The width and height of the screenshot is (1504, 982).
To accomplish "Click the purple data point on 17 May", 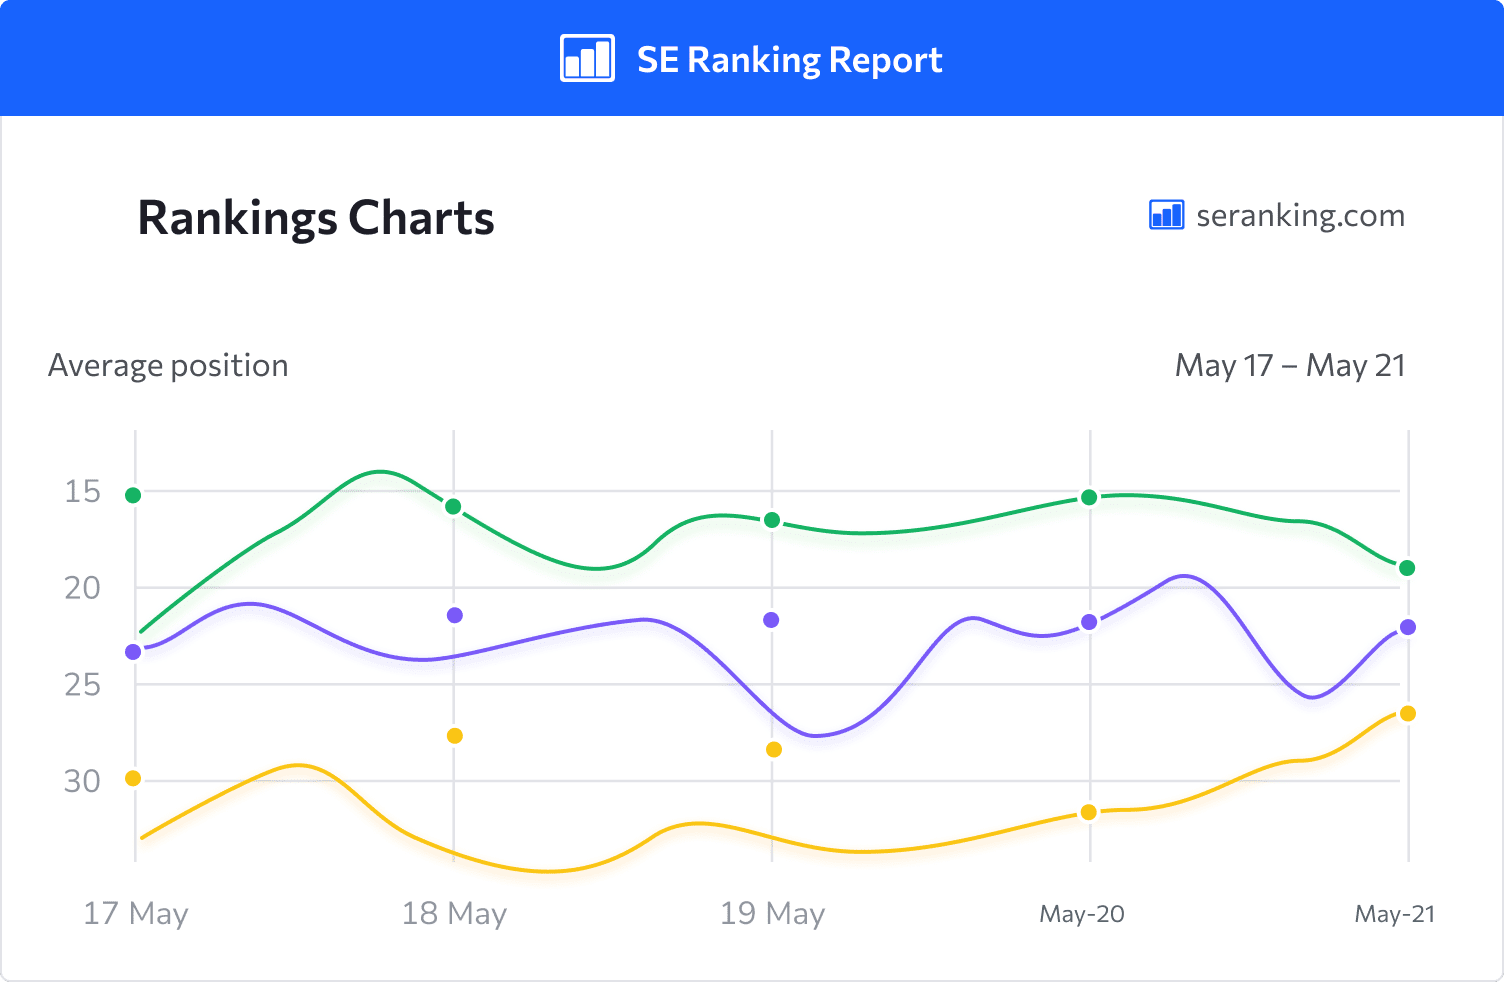I will tap(133, 652).
